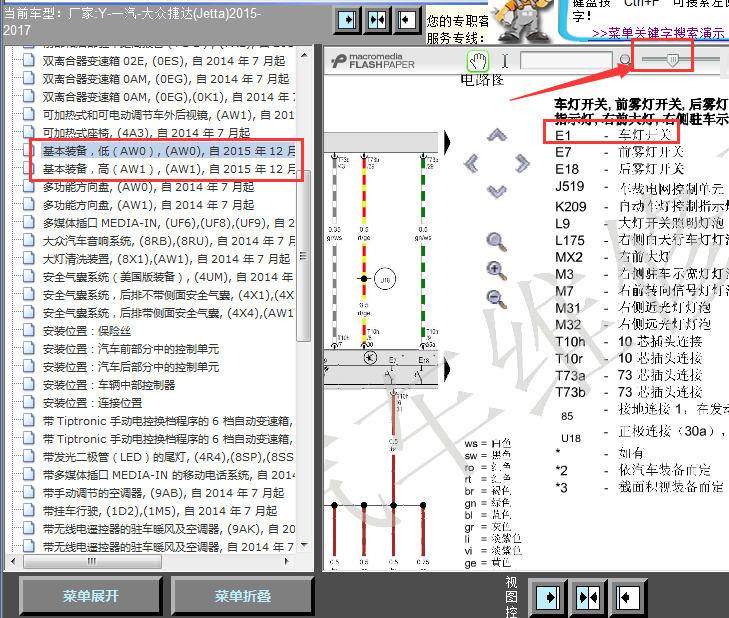Click legend row J519 车载电网控制单元

(x=639, y=188)
